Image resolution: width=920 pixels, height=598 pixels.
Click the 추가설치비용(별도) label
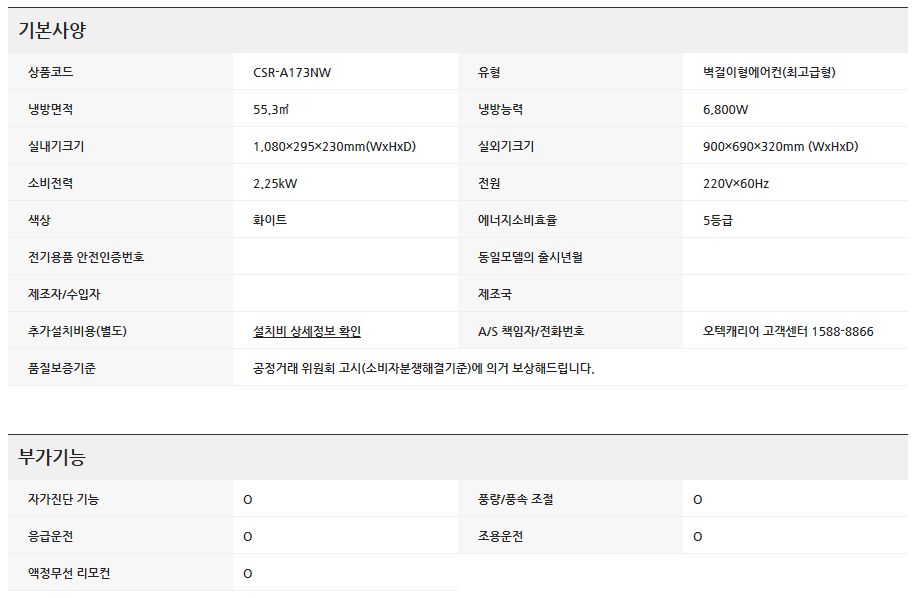pyautogui.click(x=77, y=331)
